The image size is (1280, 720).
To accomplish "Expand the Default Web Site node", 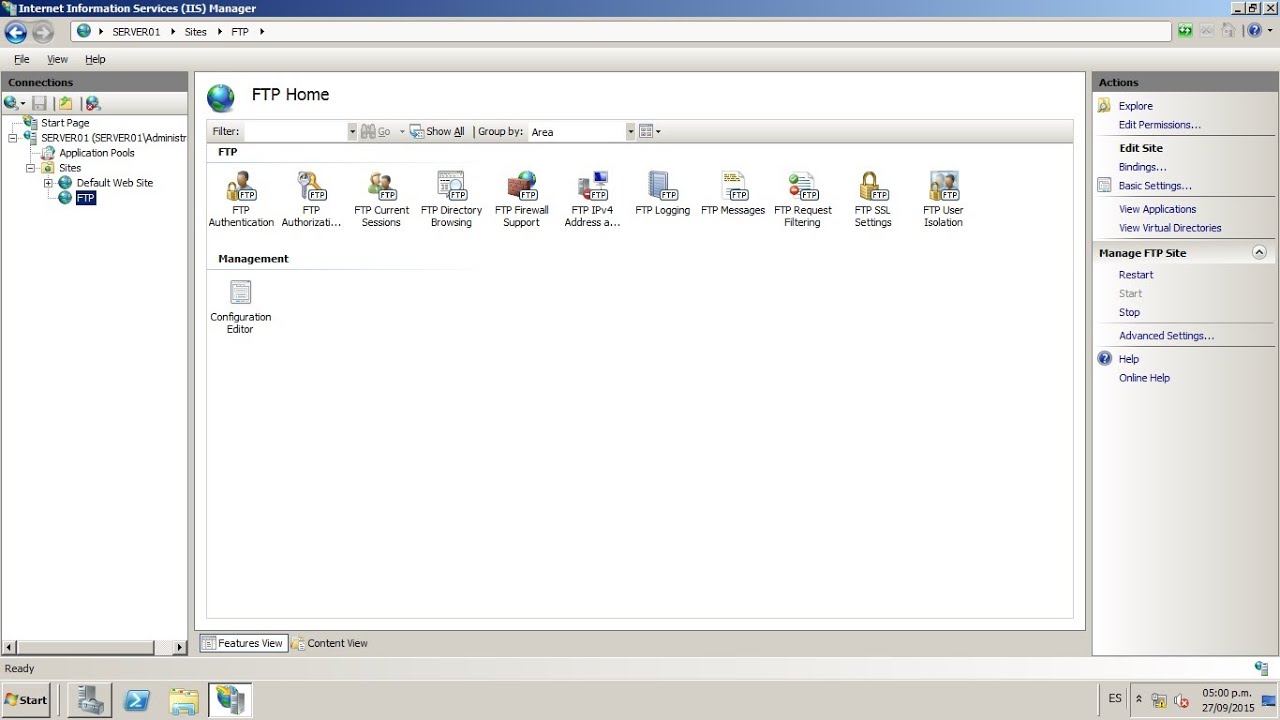I will pyautogui.click(x=48, y=183).
